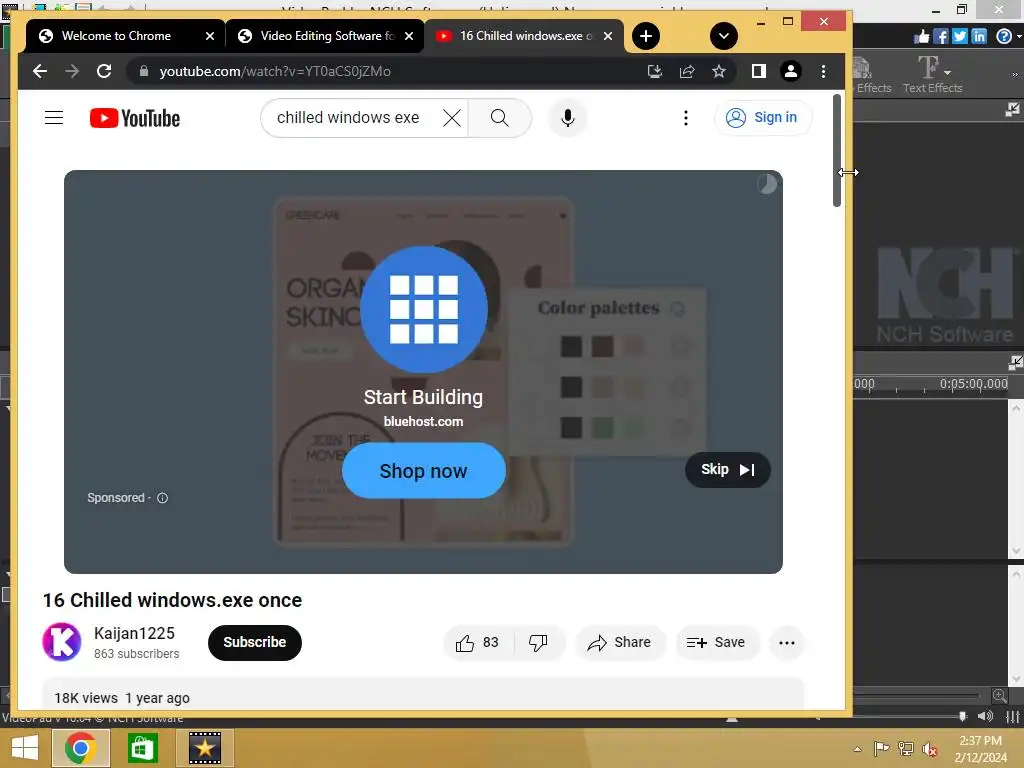
Task: Go to YouTube home via logo
Action: tap(135, 118)
